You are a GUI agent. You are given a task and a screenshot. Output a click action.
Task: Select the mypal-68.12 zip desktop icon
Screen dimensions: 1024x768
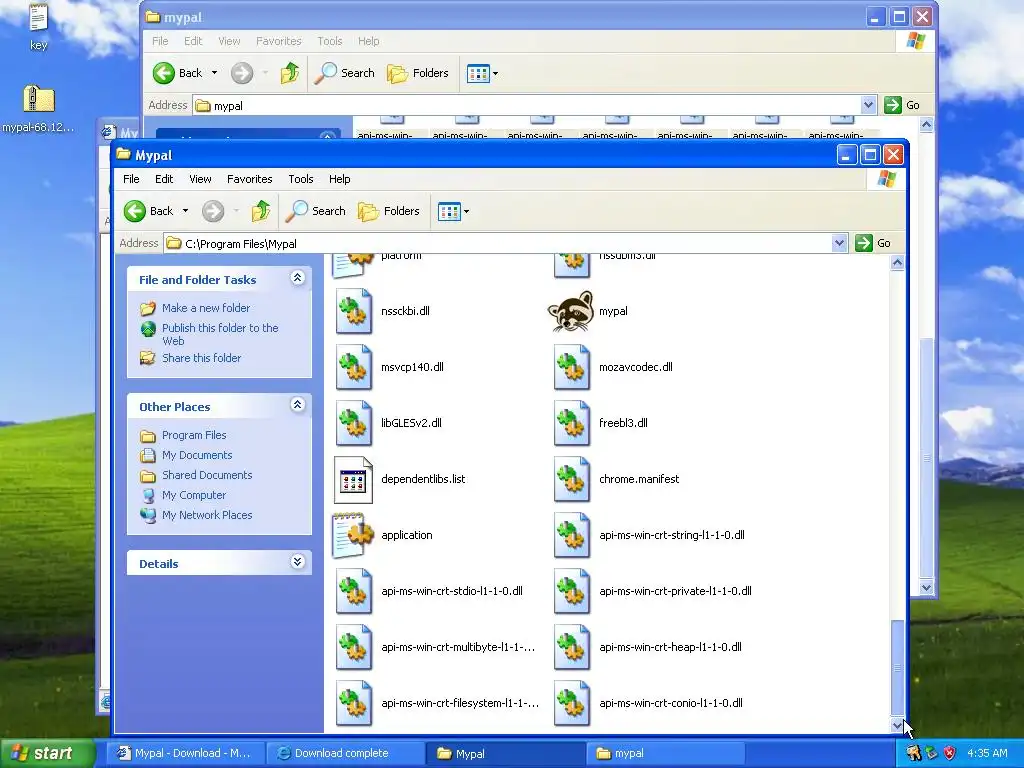[39, 109]
